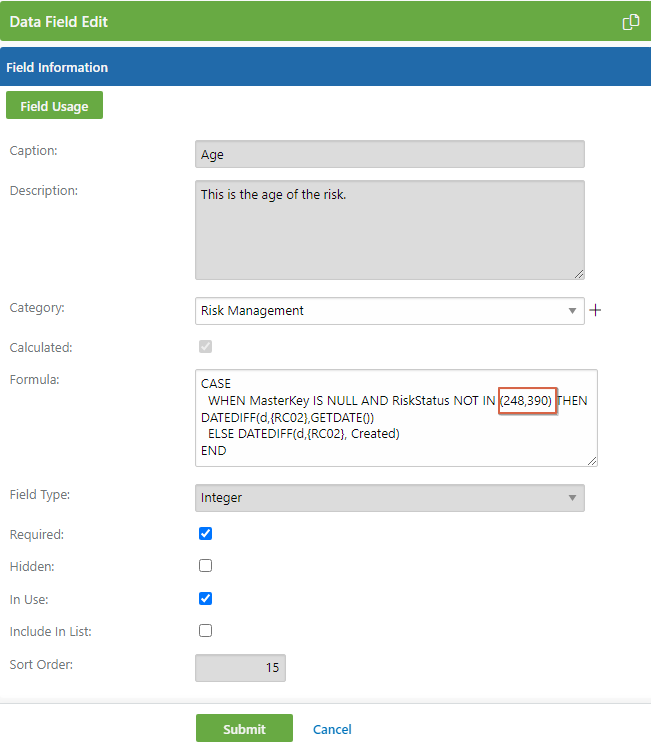
Task: Uncheck the Required checkbox
Action: 205,534
